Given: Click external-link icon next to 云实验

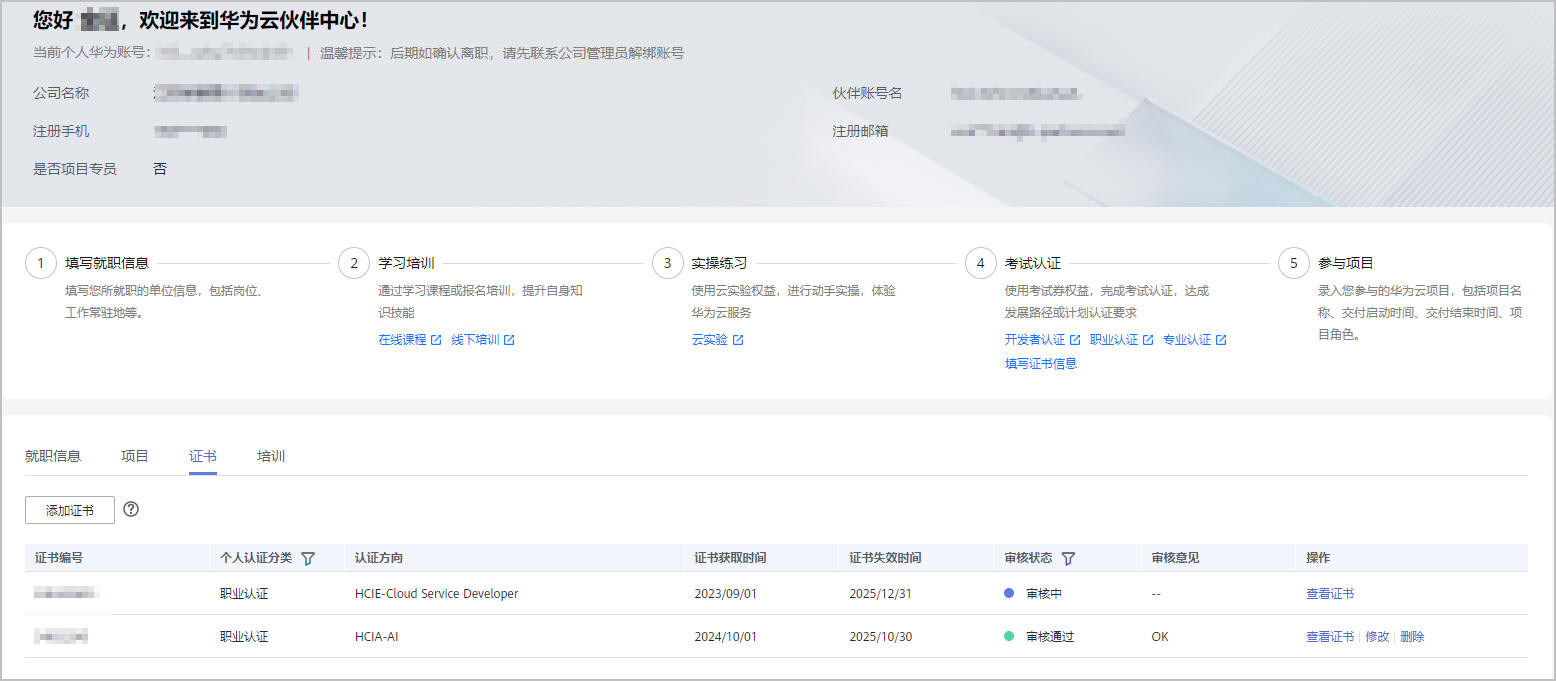Looking at the screenshot, I should [738, 340].
